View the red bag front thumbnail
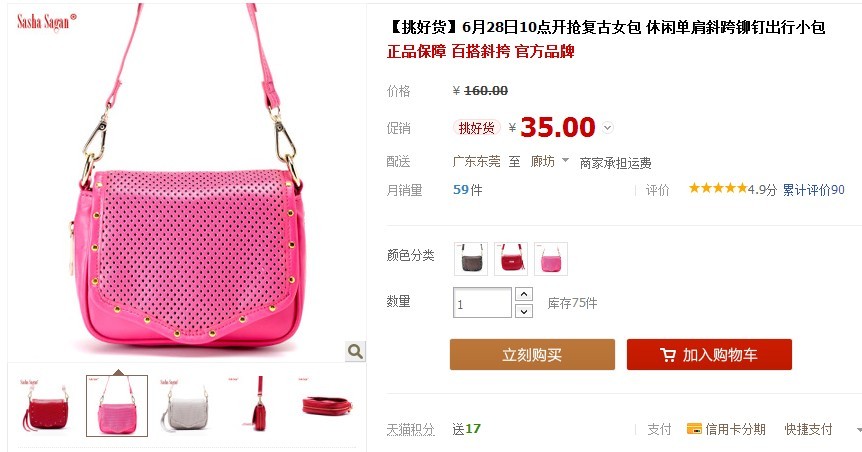This screenshot has width=862, height=452. click(x=46, y=406)
